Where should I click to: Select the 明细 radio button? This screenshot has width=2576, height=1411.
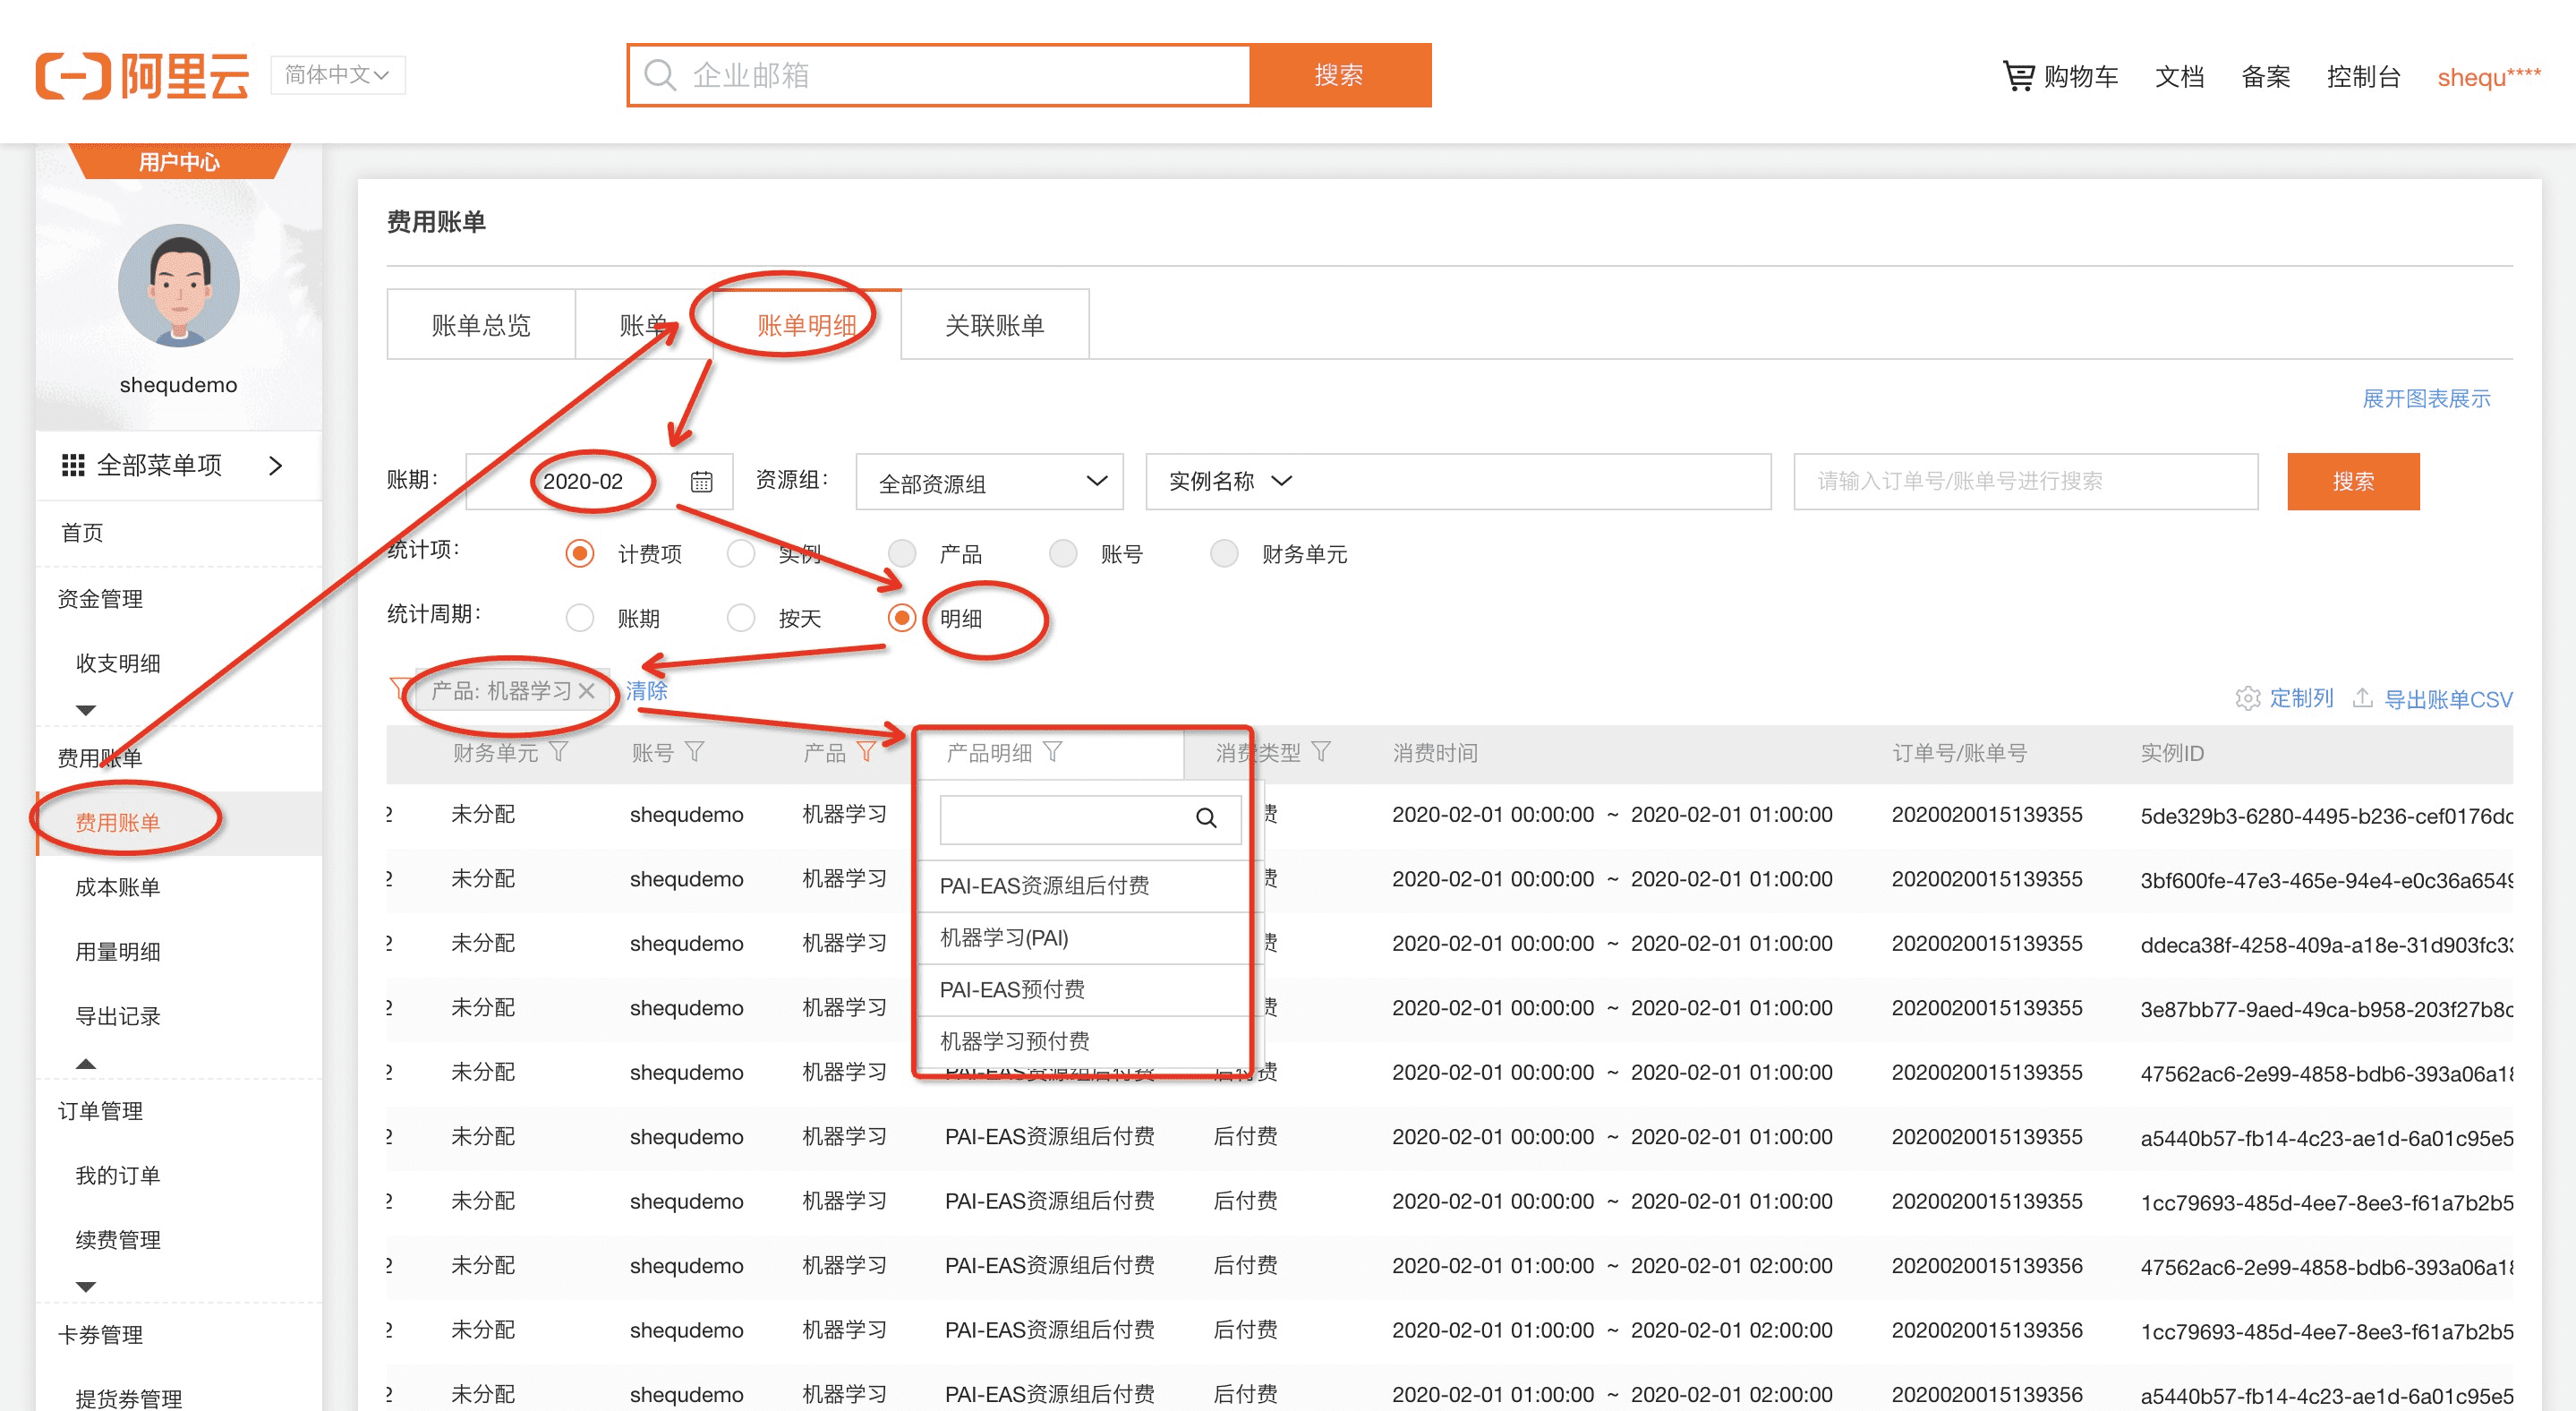click(x=902, y=618)
